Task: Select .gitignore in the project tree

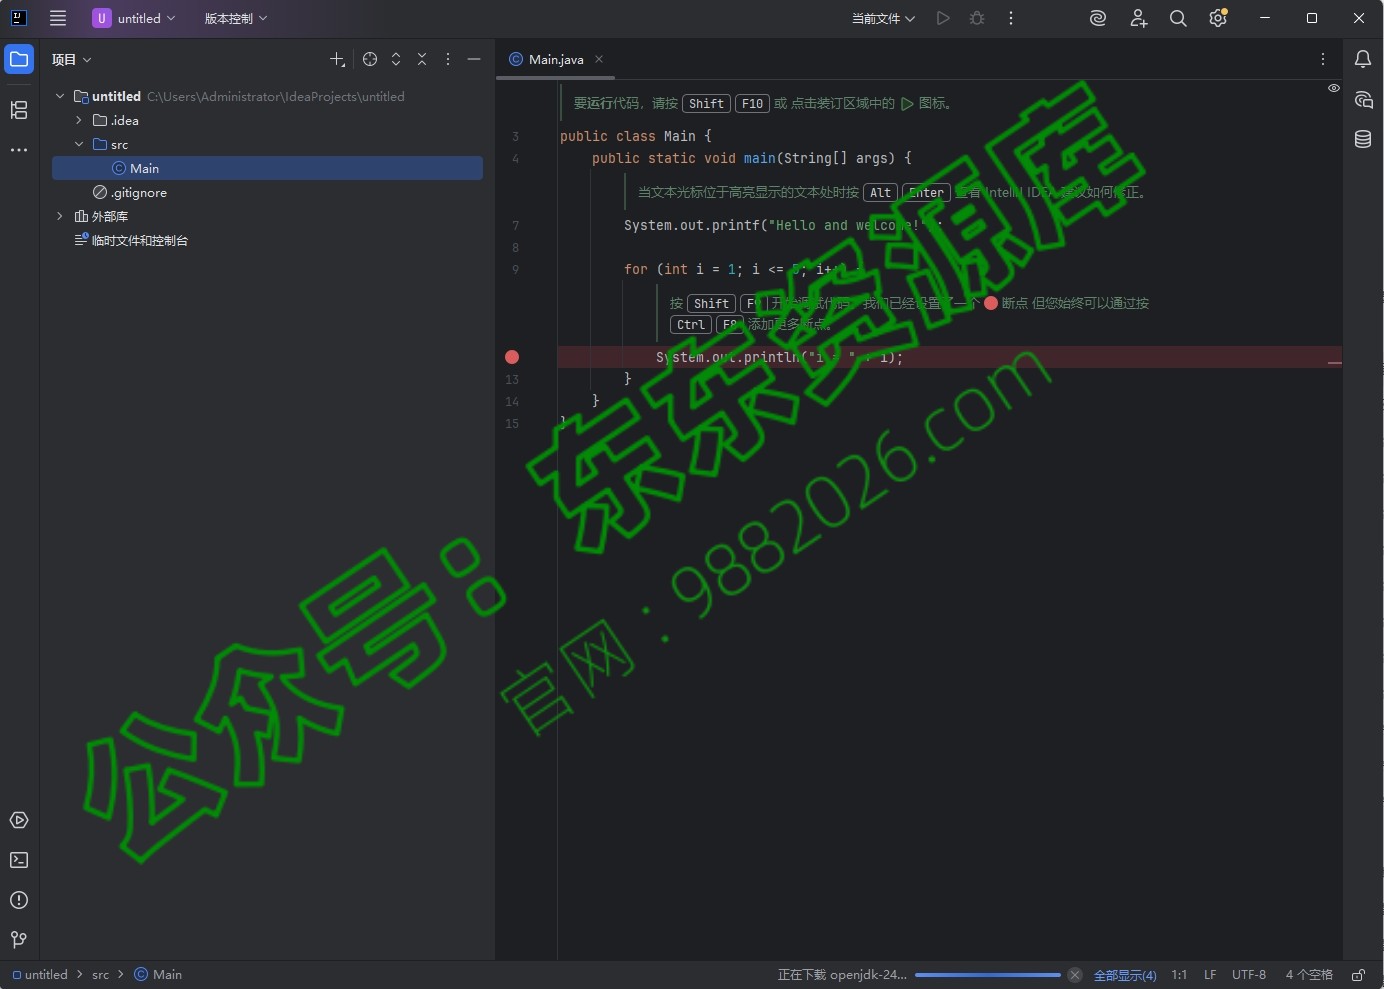Action: (140, 192)
